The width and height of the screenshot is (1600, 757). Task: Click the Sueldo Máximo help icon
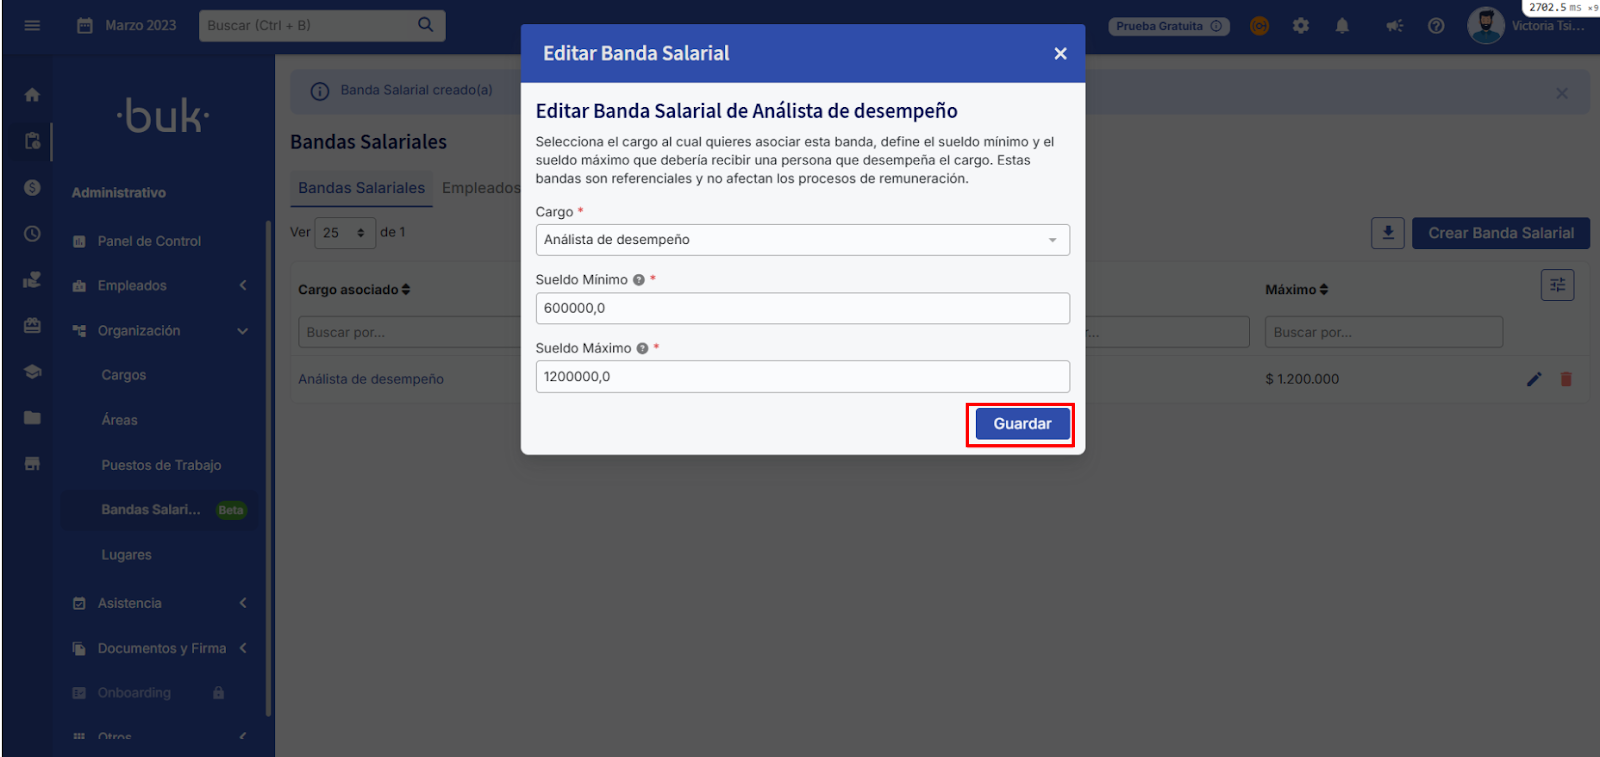point(642,349)
